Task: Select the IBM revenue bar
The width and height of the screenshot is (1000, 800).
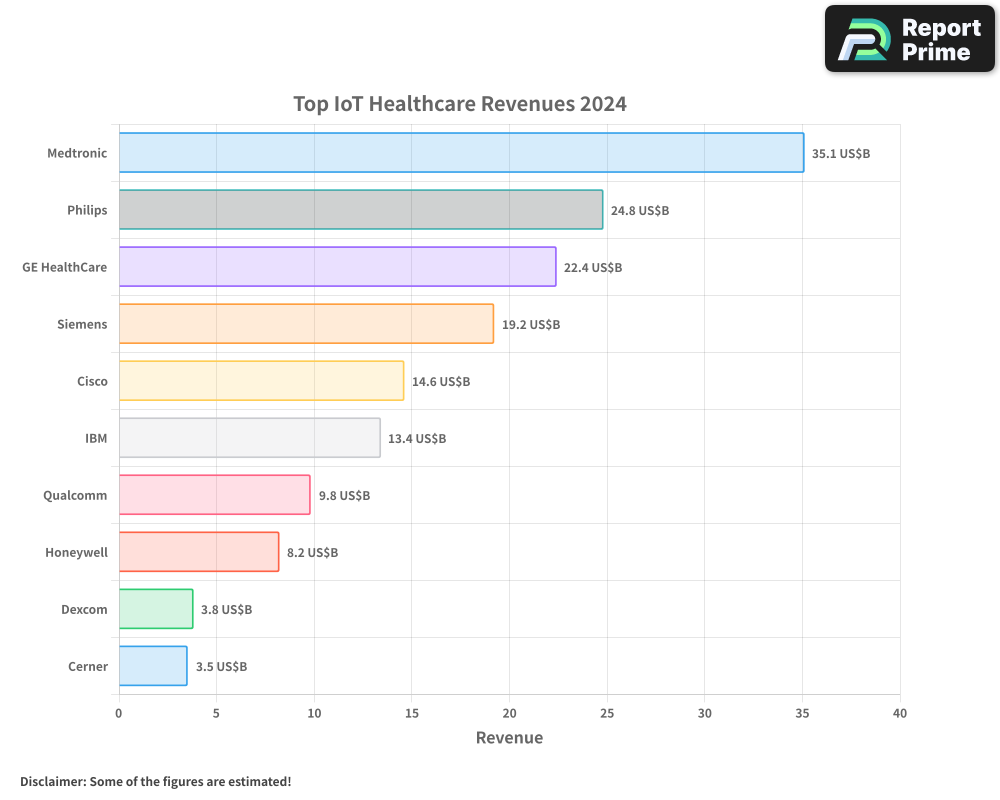Action: (250, 438)
